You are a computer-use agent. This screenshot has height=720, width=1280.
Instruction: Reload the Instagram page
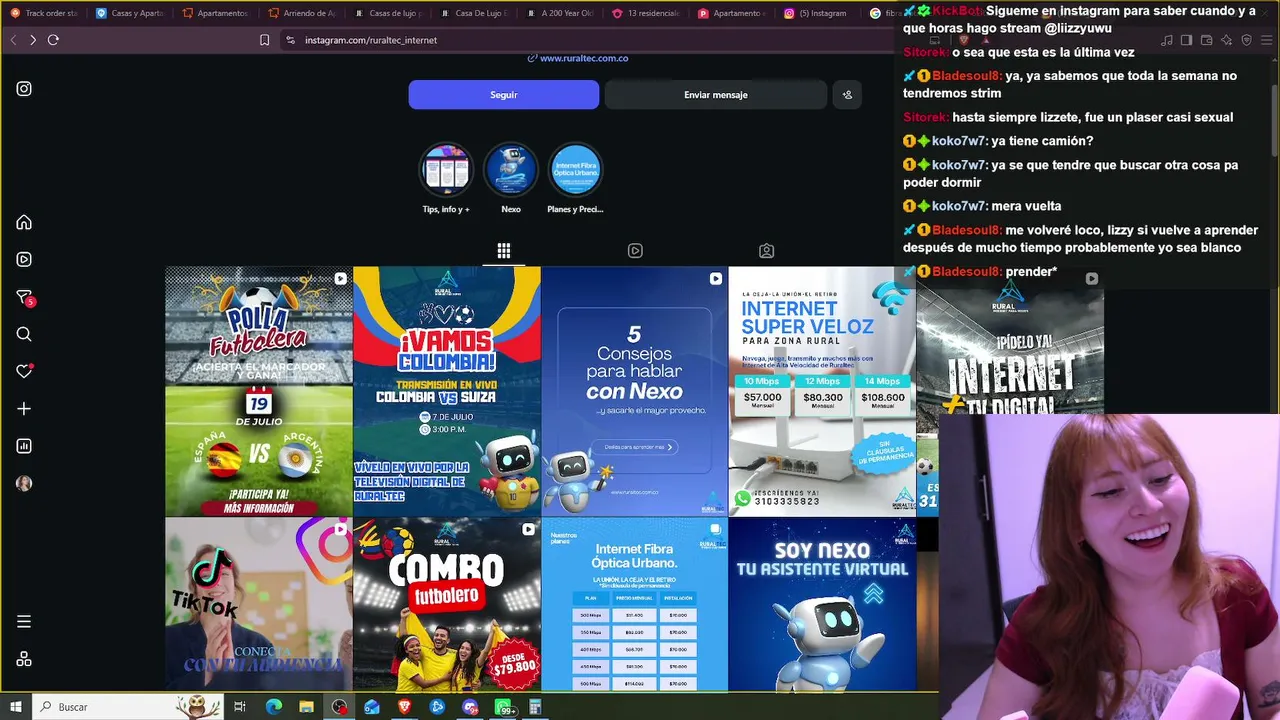click(x=53, y=40)
